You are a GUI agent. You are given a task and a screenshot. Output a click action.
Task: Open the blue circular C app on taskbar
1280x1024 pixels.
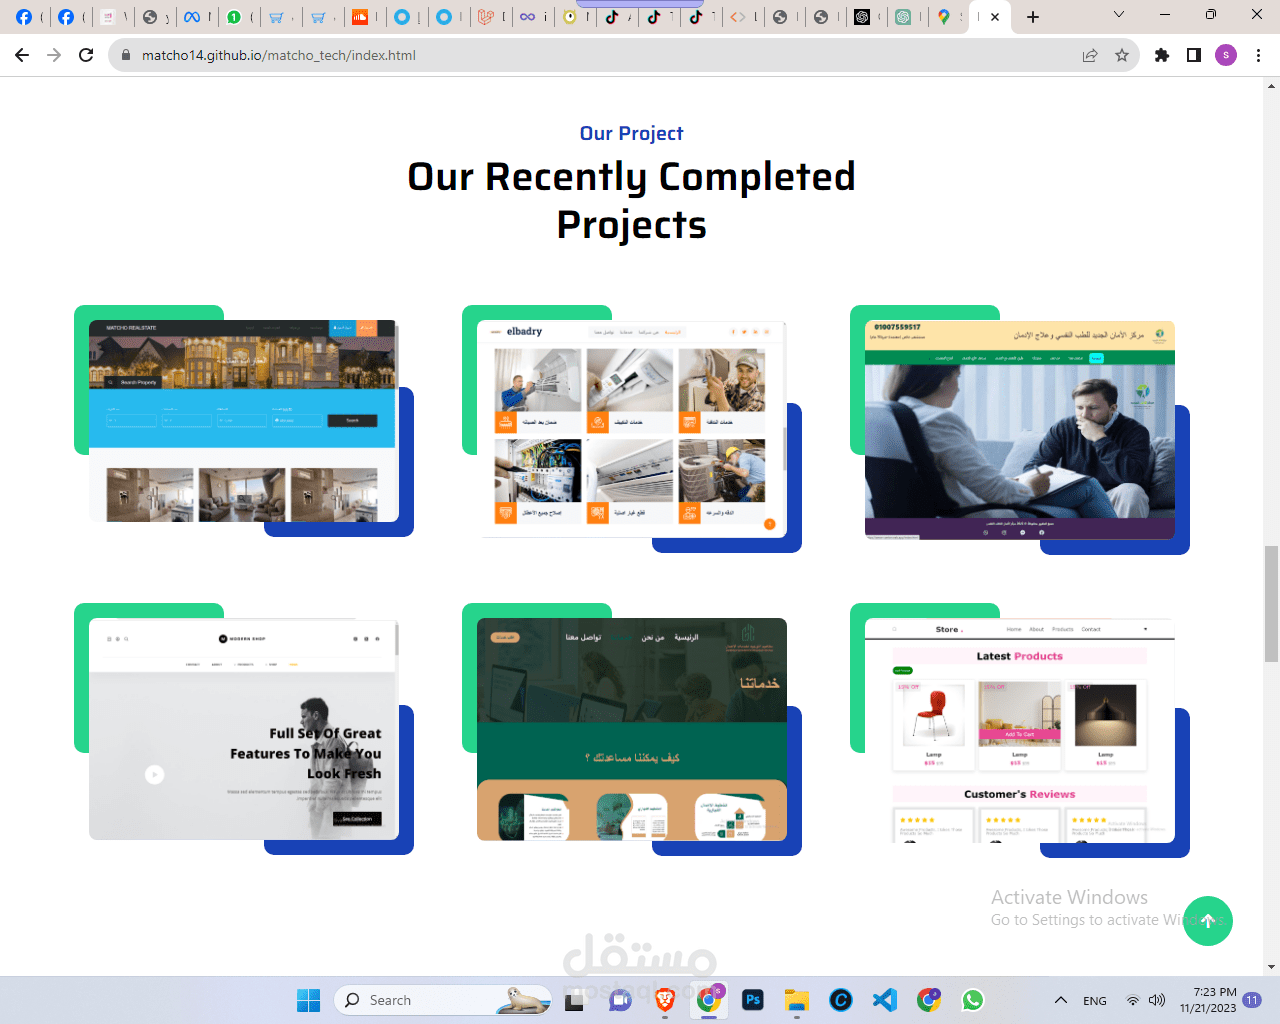point(841,1000)
